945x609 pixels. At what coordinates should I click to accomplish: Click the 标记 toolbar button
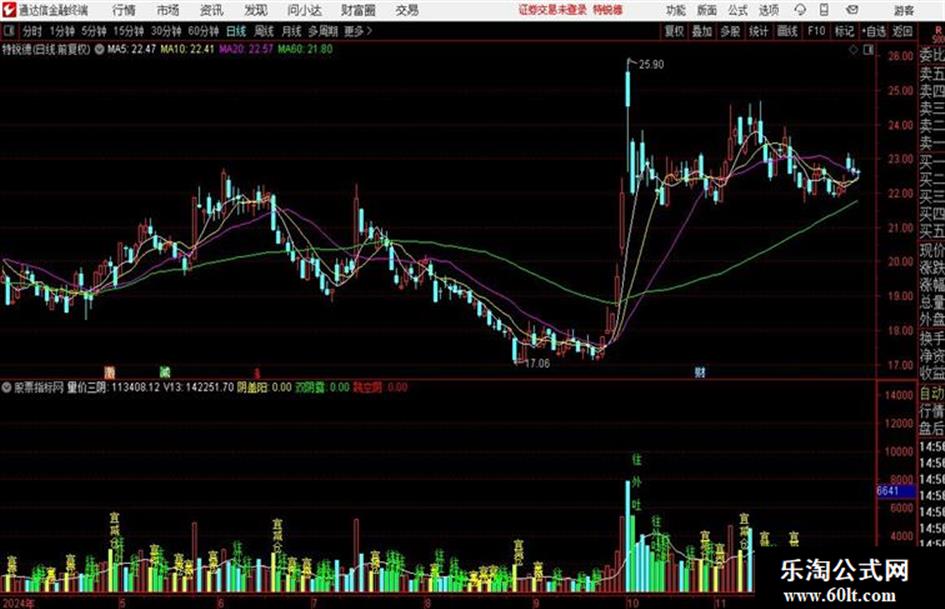(x=844, y=31)
